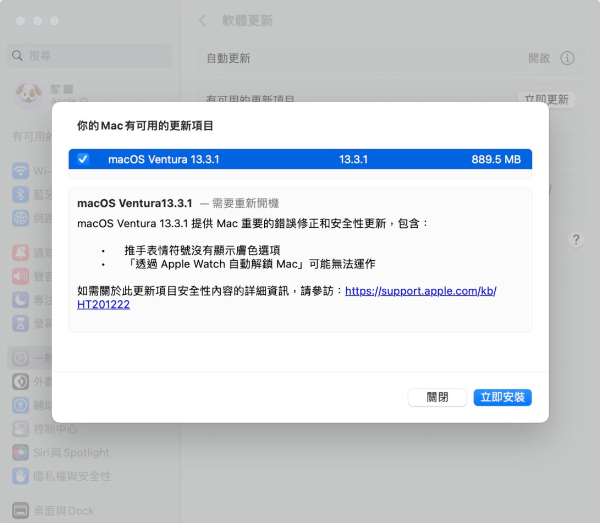The height and width of the screenshot is (523, 600).
Task: Open the red notifications bell icon
Action: 20,252
